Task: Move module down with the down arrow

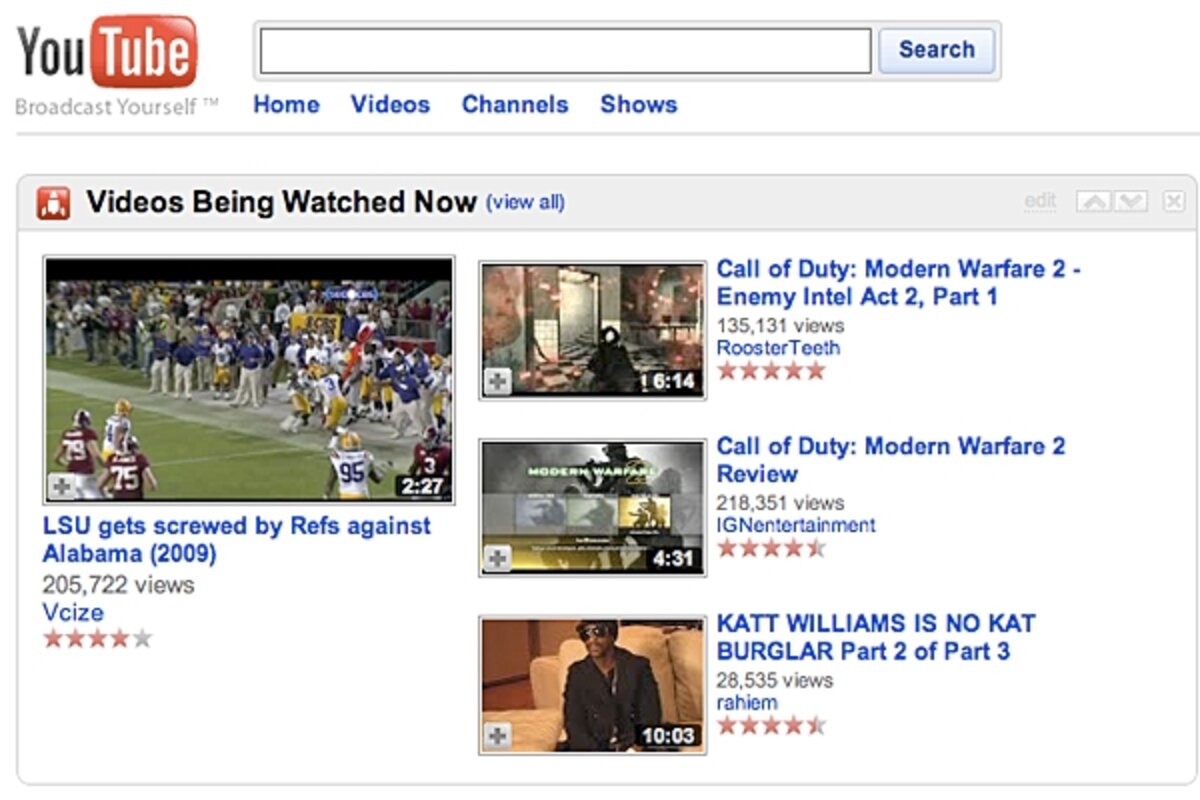Action: click(1131, 202)
